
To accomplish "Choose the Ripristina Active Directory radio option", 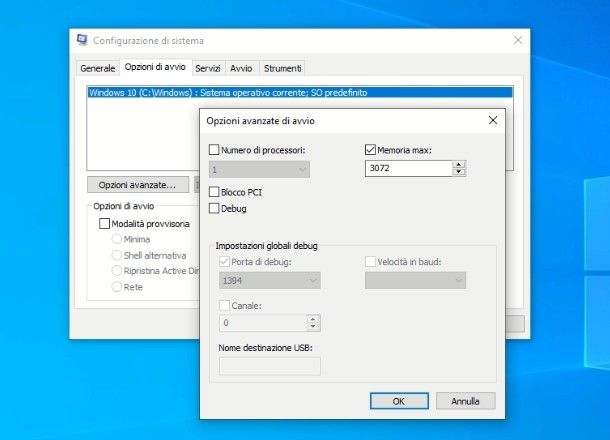I will 116,271.
